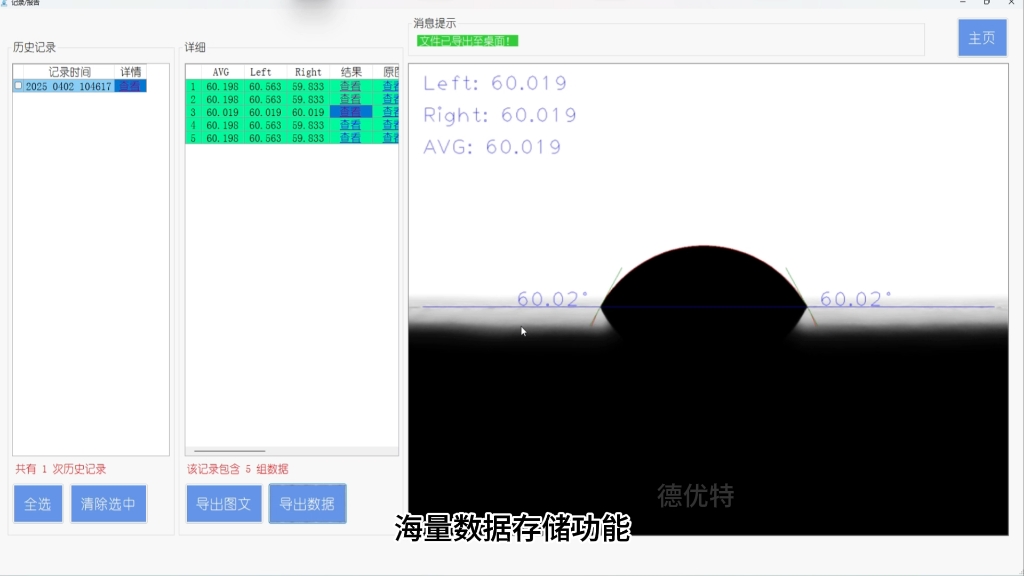This screenshot has height=576, width=1024.
Task: Click the Left value 60.563 in row 5
Action: 265,138
